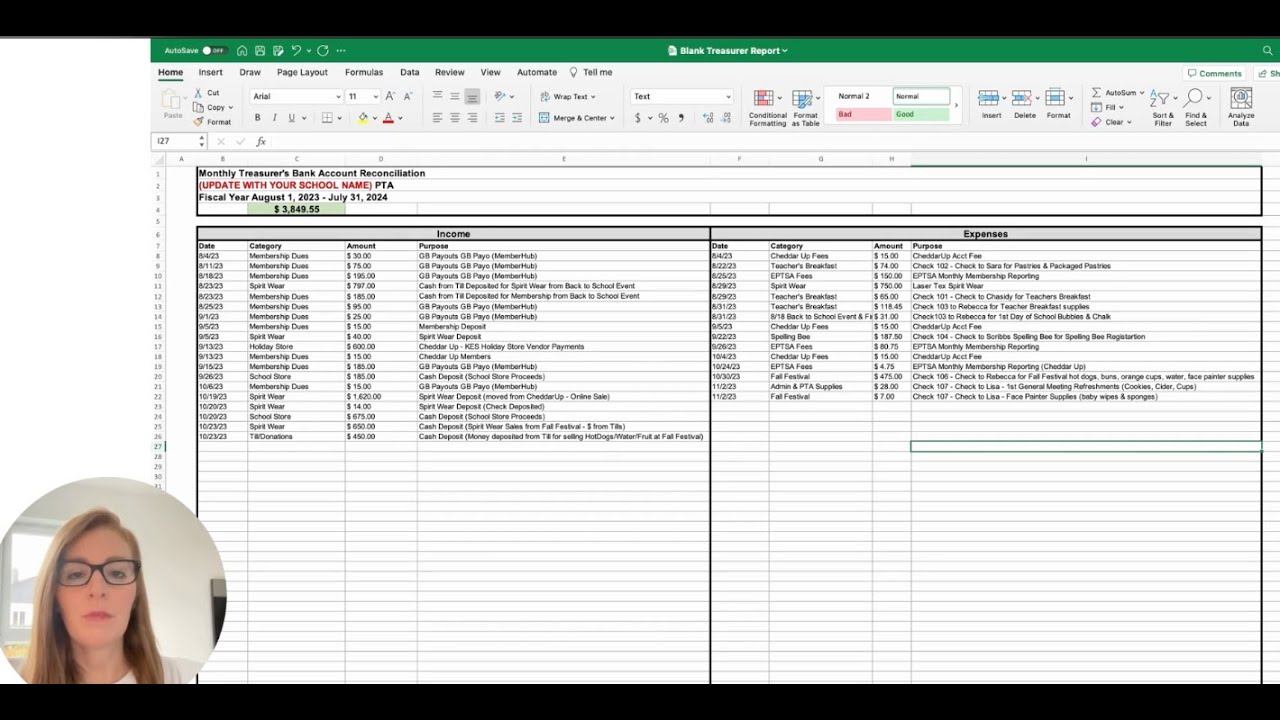
Task: Open the View ribbon tab
Action: (490, 72)
